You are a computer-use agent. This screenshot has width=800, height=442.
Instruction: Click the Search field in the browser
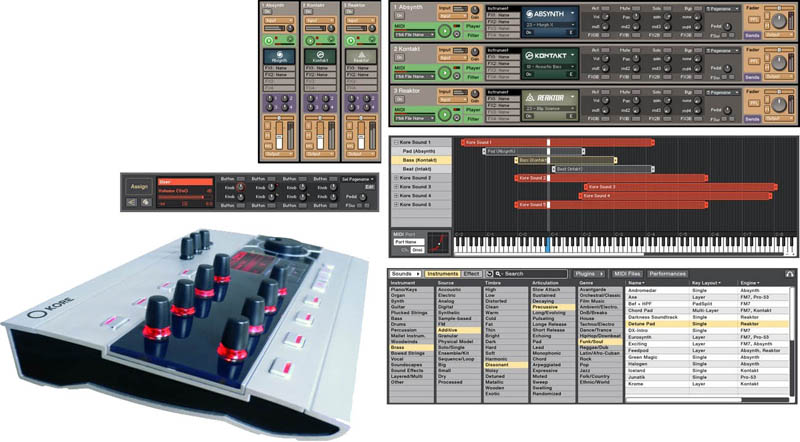point(531,274)
